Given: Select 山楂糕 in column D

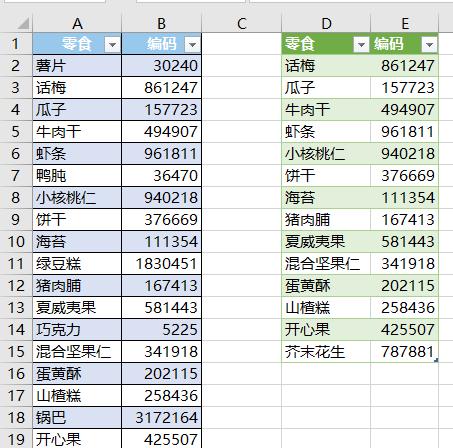Looking at the screenshot, I should (x=326, y=308).
